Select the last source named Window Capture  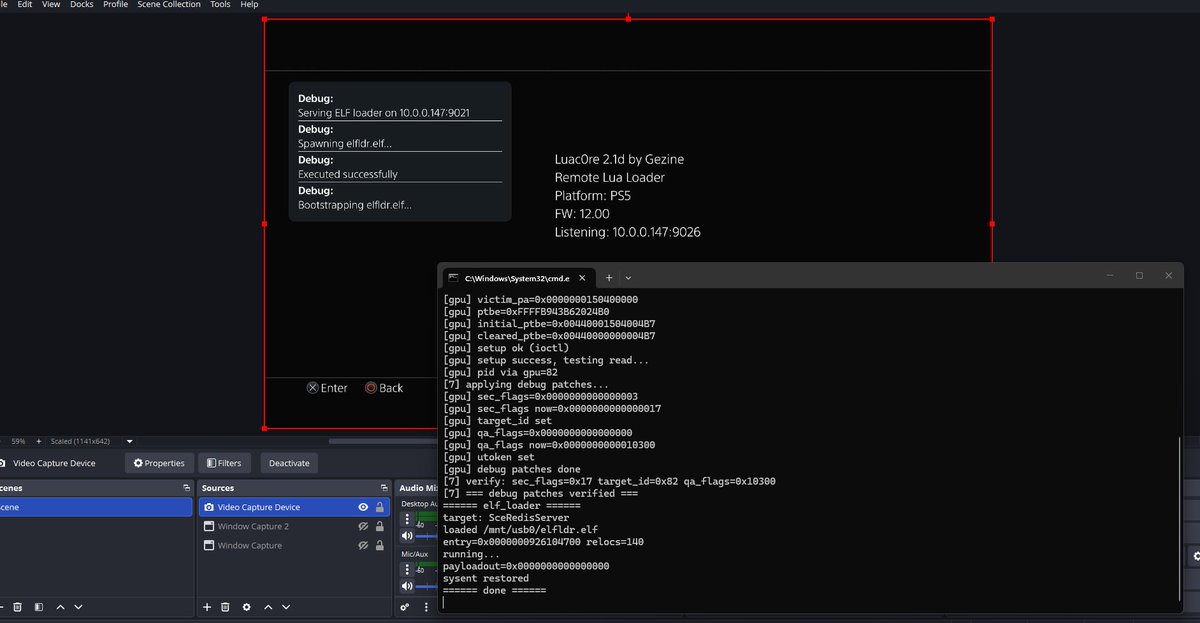294,545
